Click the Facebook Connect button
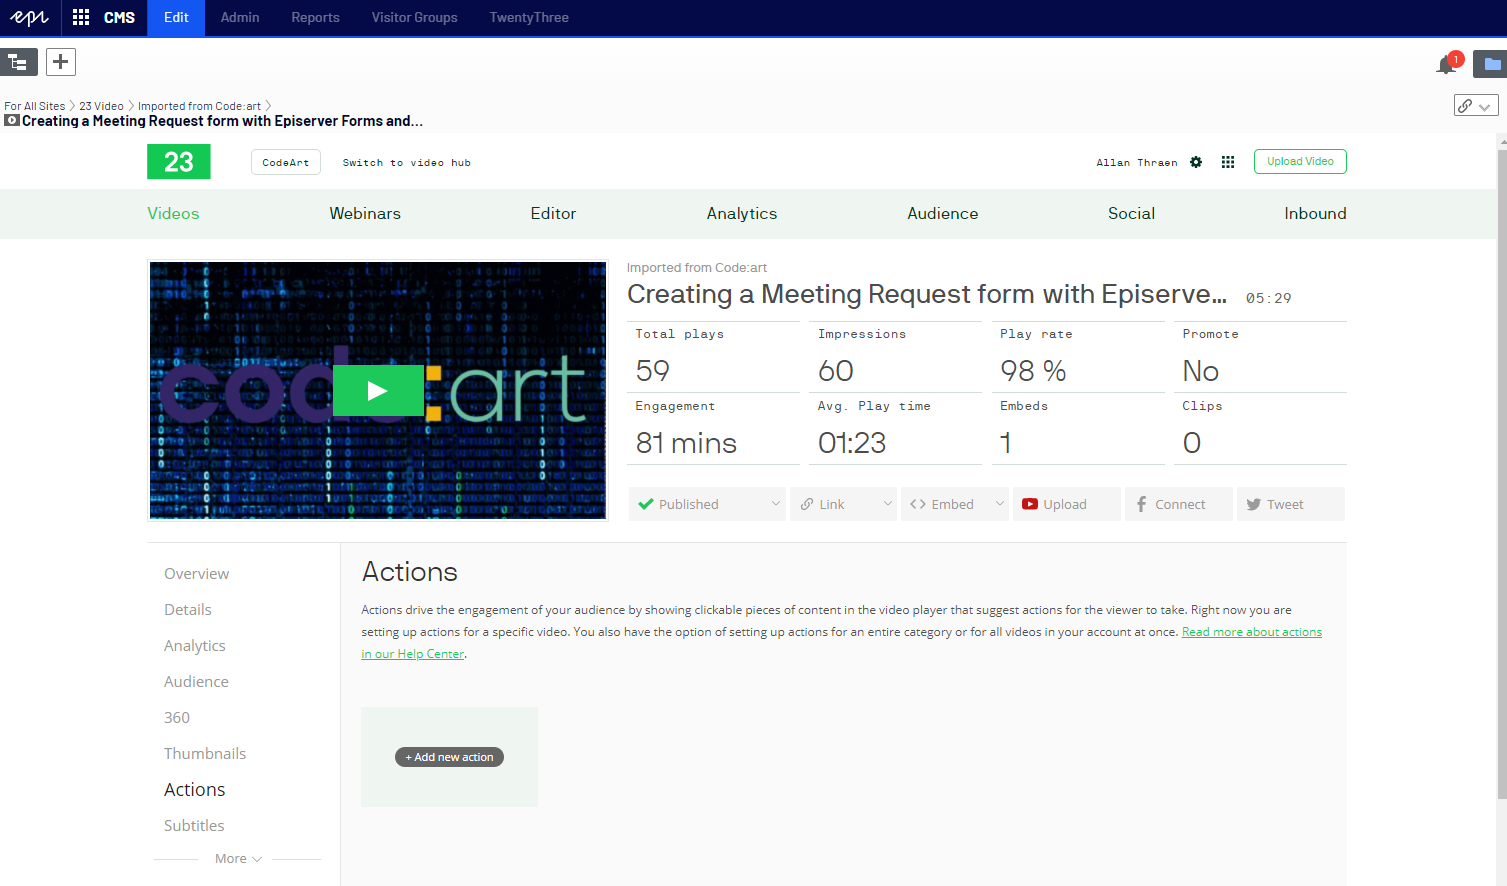Viewport: 1507px width, 886px height. pyautogui.click(x=1179, y=504)
